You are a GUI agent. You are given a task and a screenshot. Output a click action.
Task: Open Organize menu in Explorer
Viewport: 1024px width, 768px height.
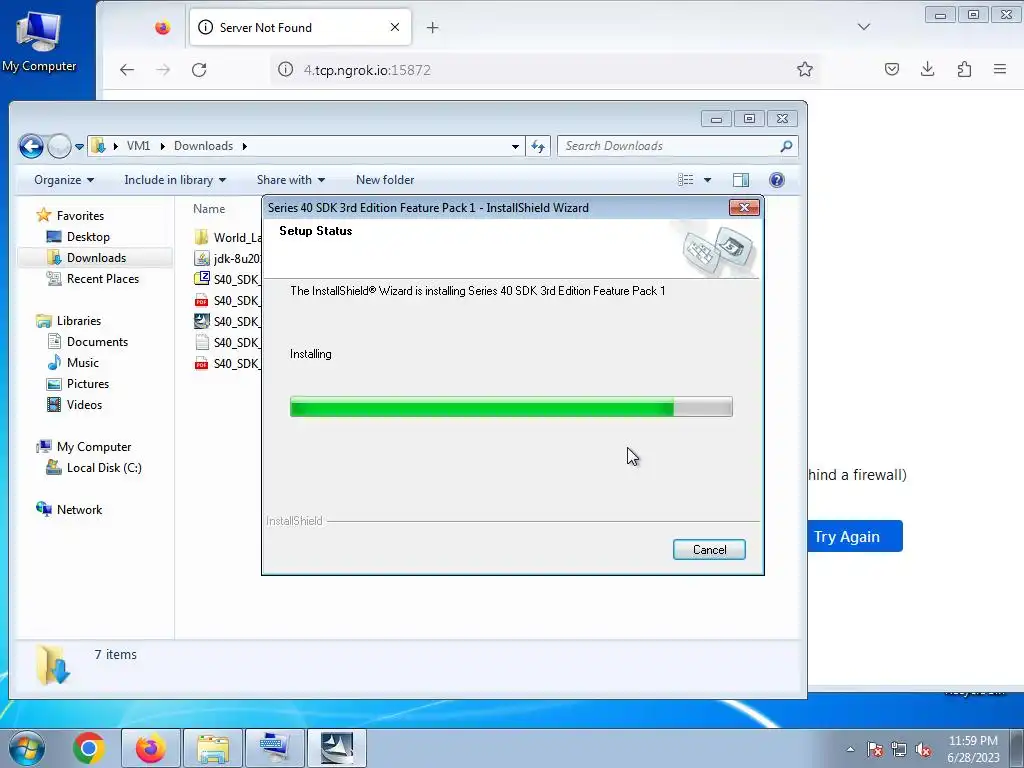64,180
